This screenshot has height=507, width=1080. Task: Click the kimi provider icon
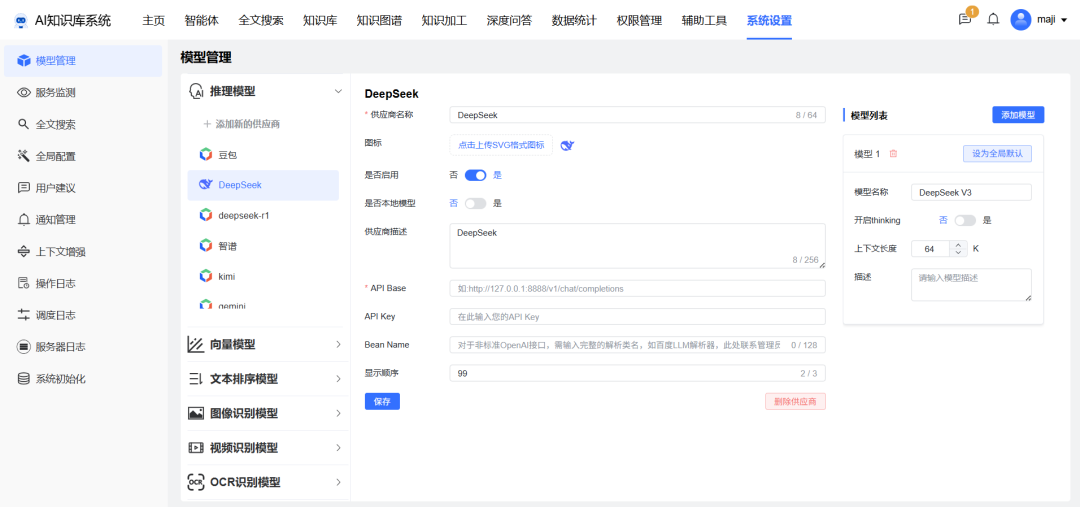205,276
